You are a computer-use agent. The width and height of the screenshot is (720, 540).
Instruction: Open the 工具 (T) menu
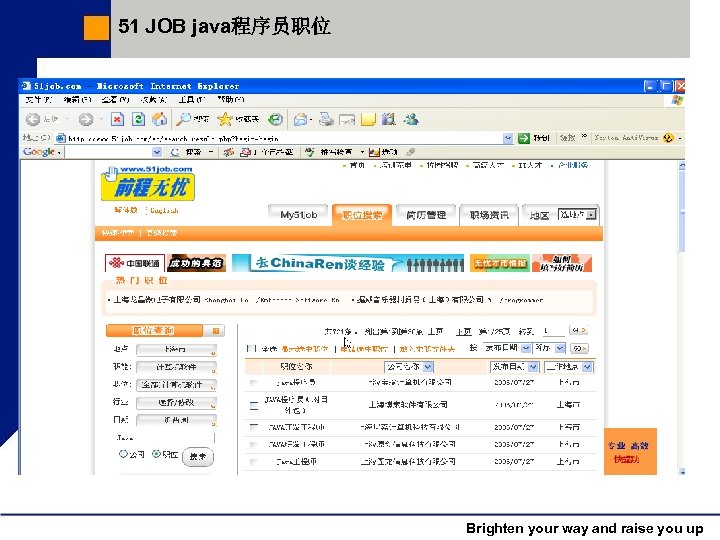(191, 99)
